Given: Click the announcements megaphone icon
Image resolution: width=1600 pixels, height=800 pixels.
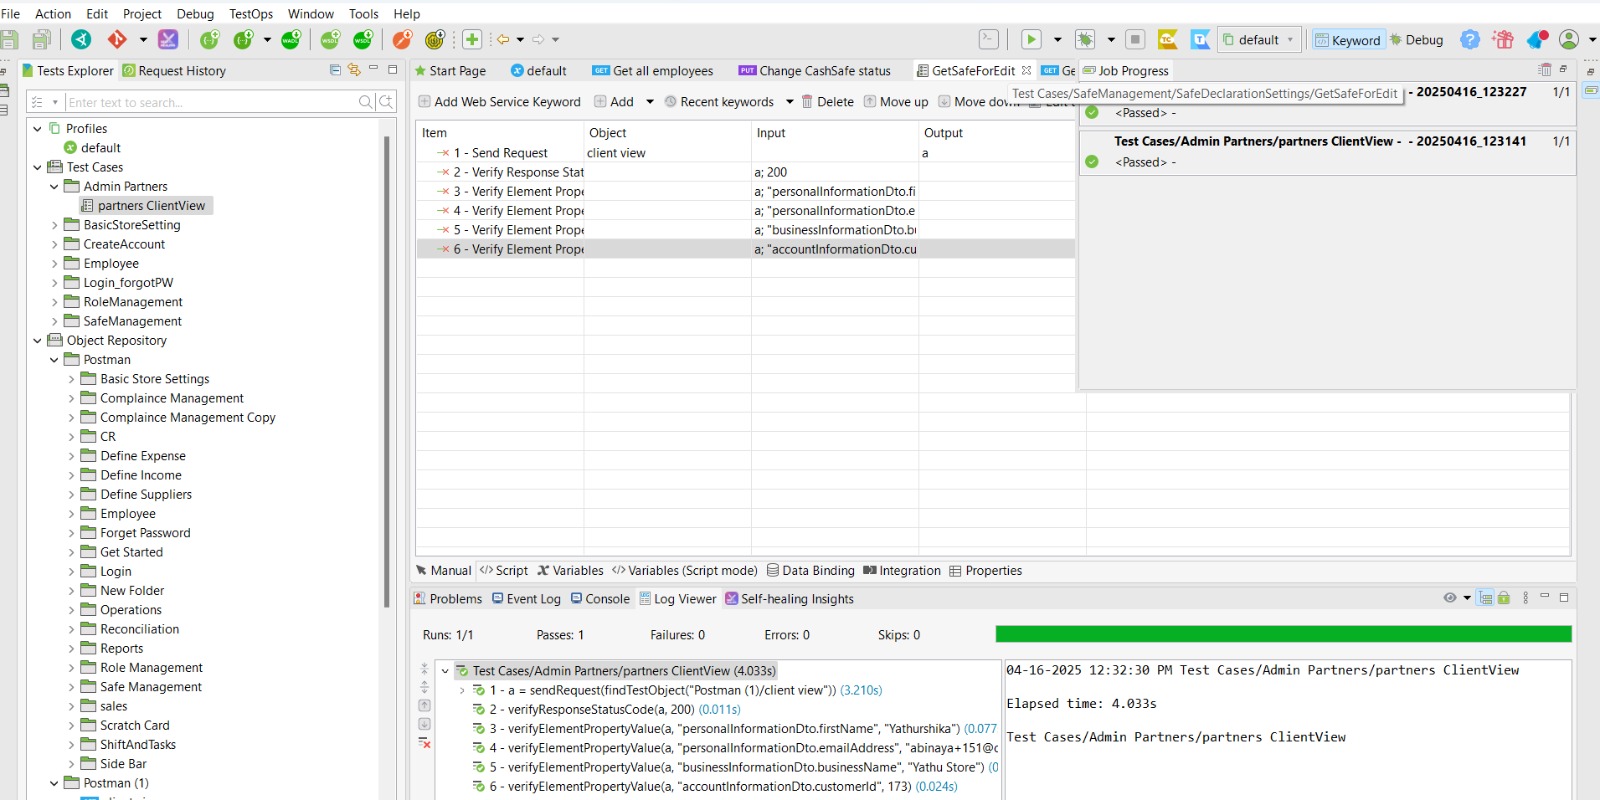Looking at the screenshot, I should (1537, 39).
